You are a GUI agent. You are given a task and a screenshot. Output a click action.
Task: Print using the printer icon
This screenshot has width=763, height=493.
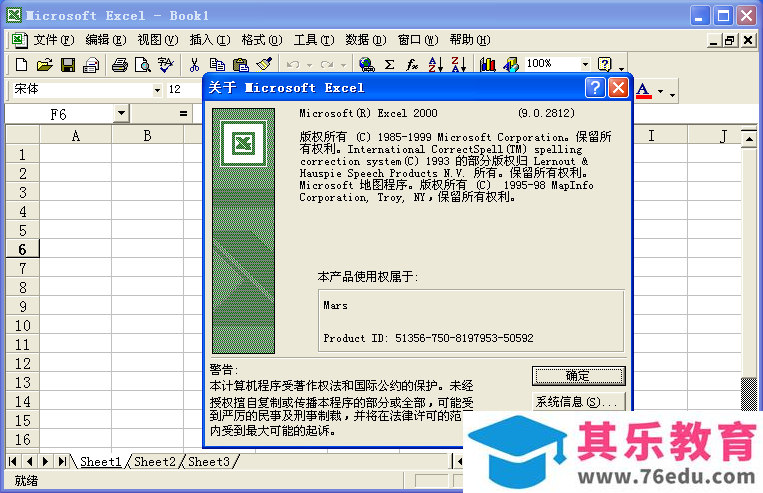point(119,64)
